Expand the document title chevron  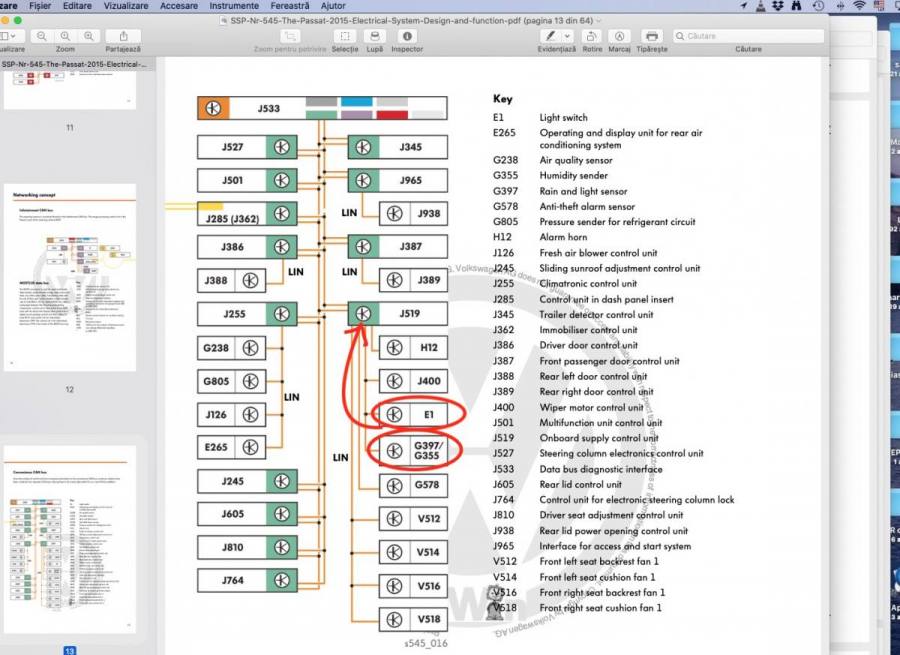598,20
